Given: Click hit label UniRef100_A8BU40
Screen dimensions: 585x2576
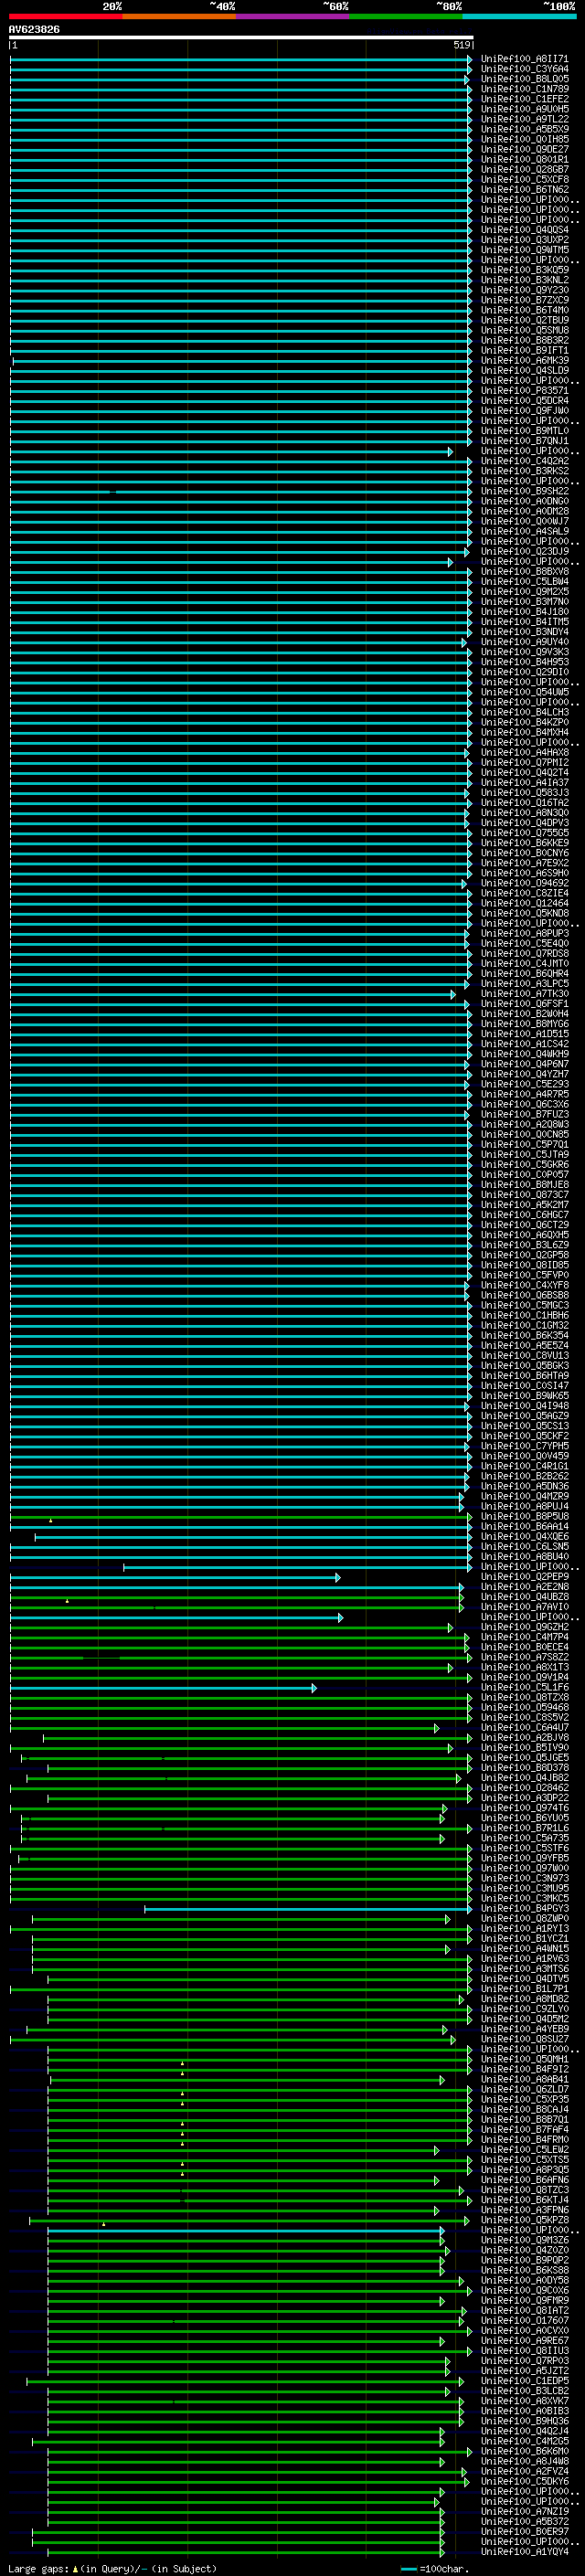Looking at the screenshot, I should (525, 1557).
